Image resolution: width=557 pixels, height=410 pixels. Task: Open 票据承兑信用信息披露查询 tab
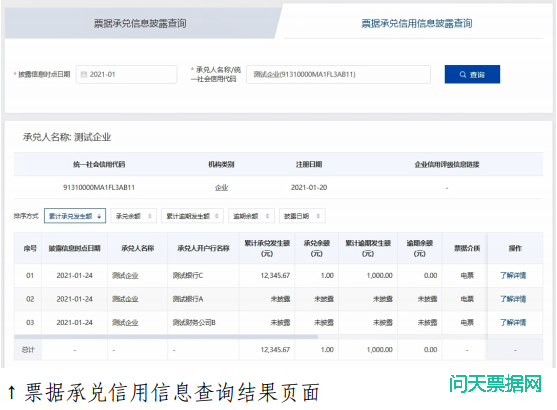pyautogui.click(x=416, y=23)
